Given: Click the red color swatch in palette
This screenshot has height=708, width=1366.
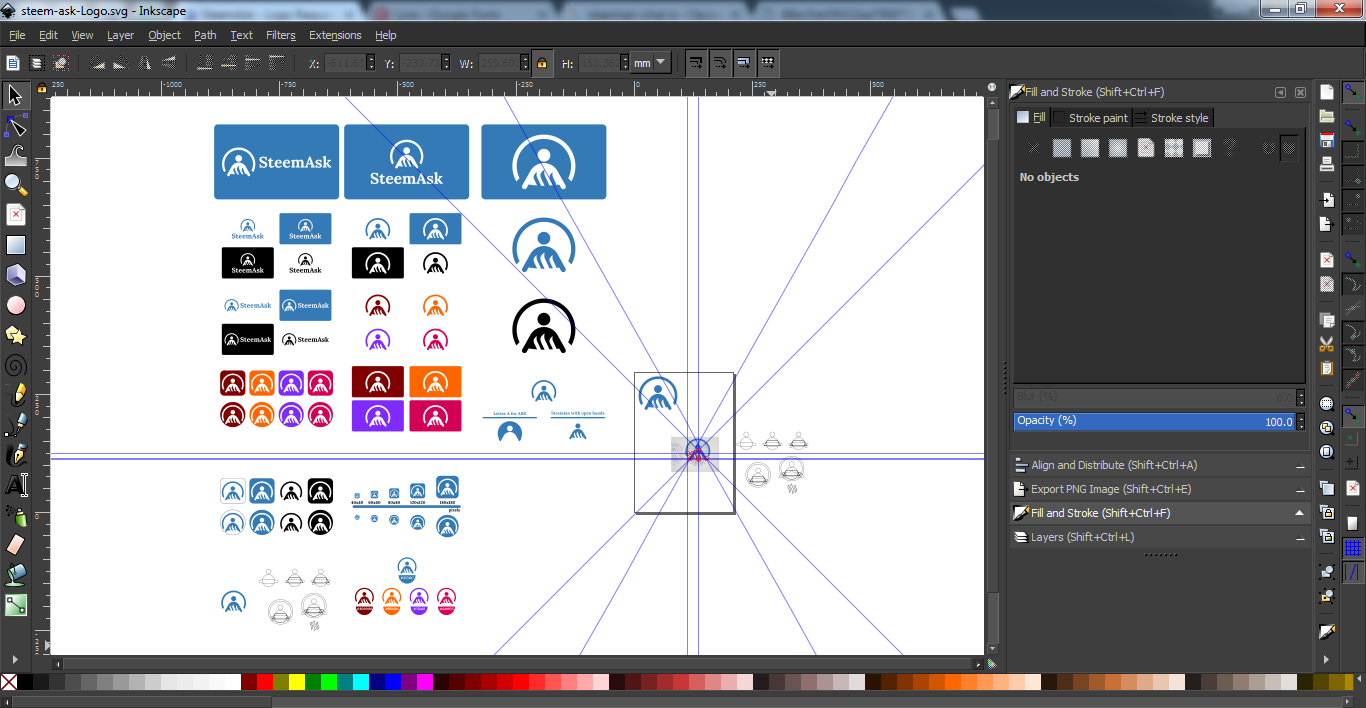Looking at the screenshot, I should pyautogui.click(x=265, y=682).
